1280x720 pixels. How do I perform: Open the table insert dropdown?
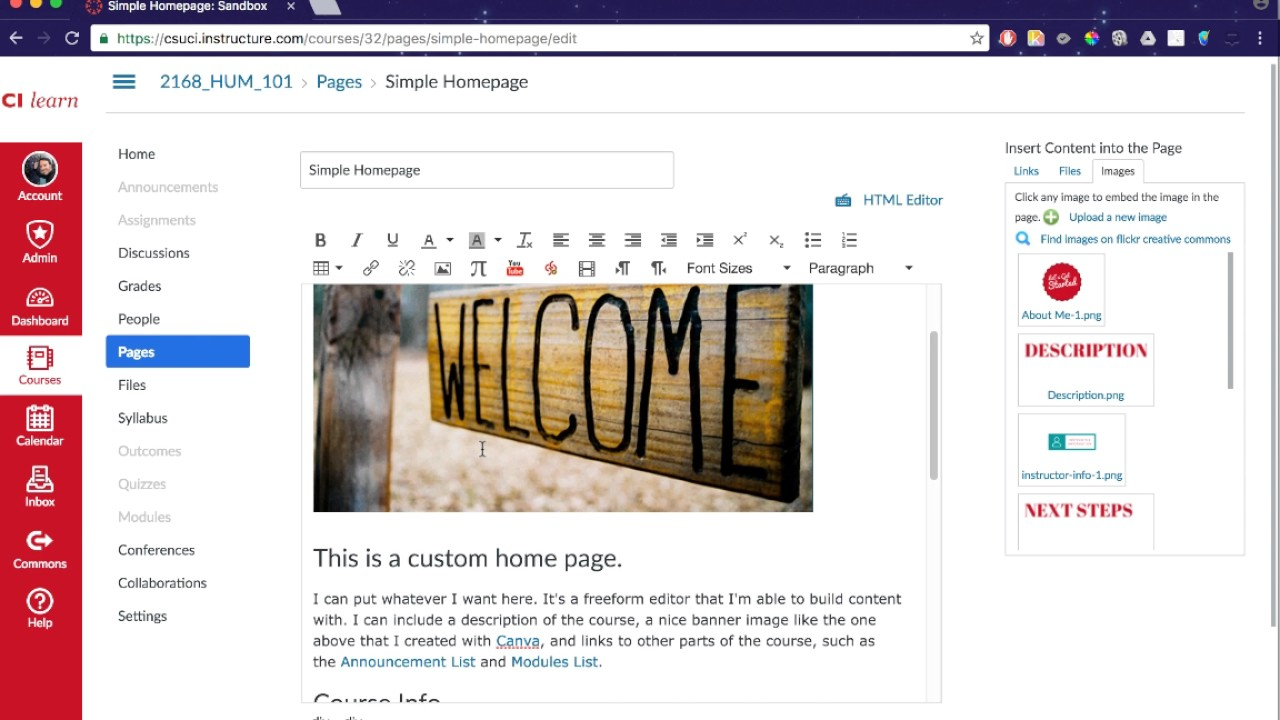(x=328, y=268)
